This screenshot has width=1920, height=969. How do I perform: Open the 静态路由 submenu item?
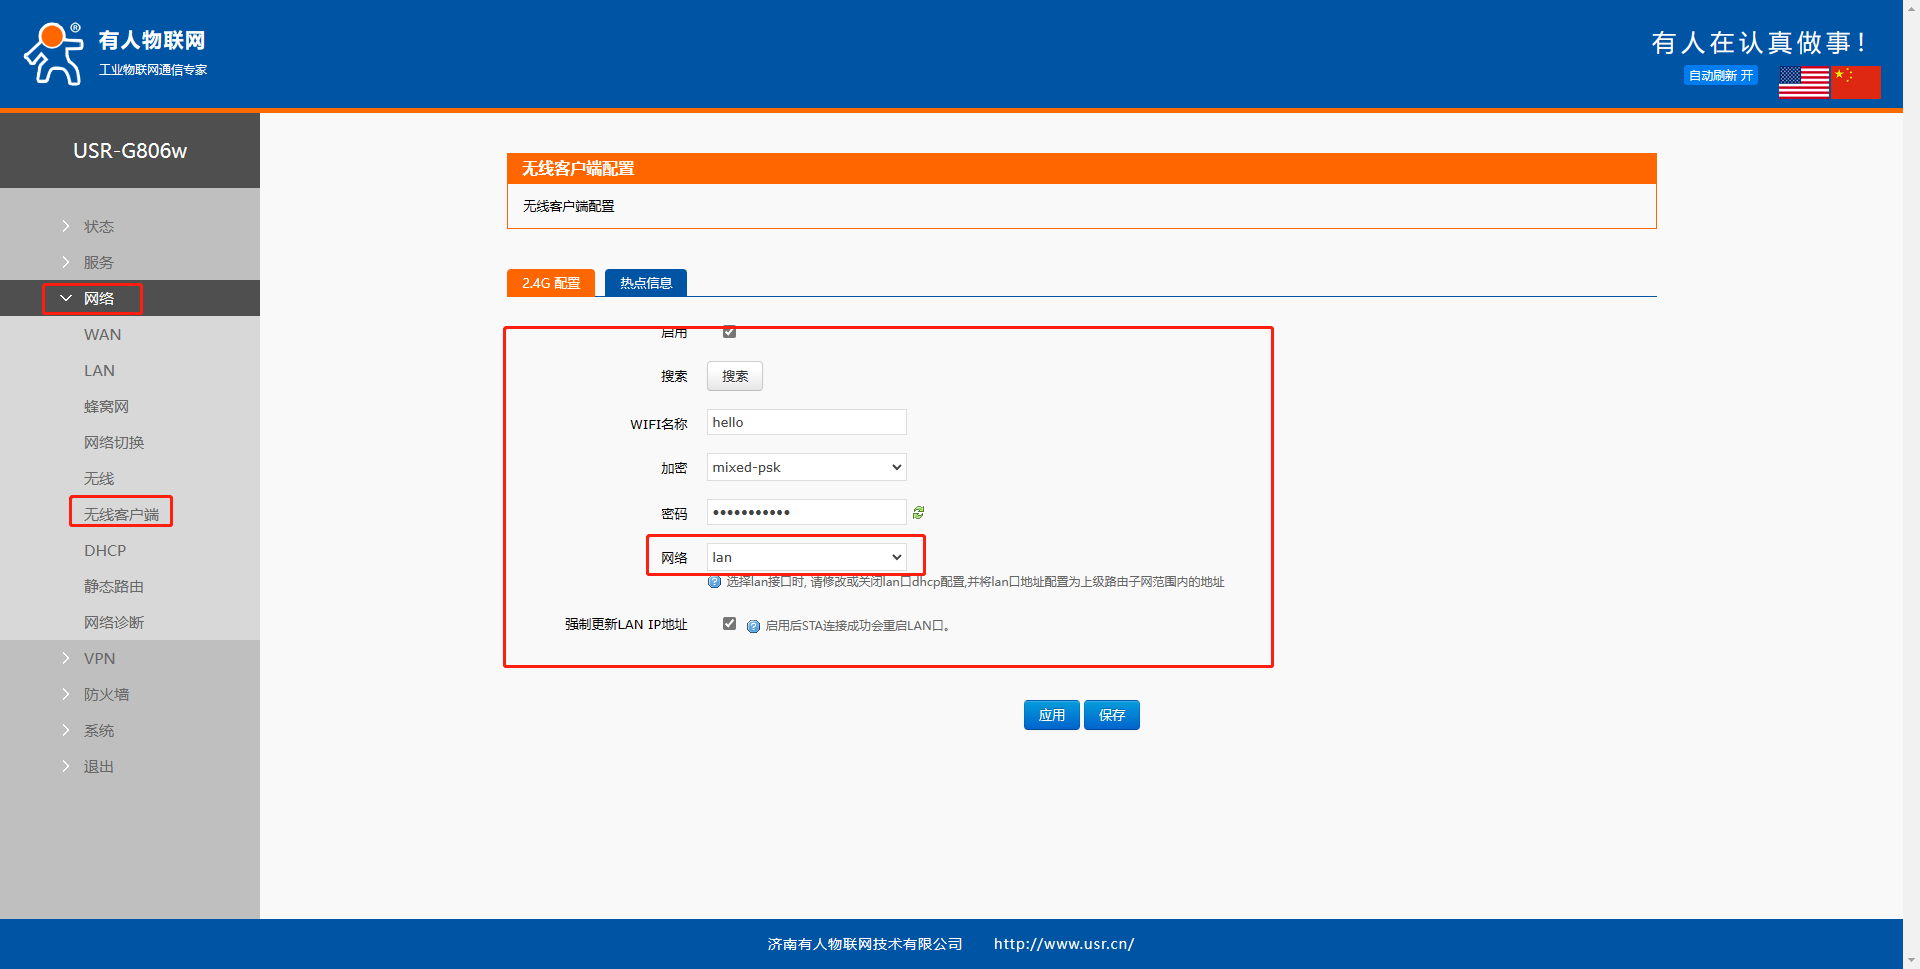pos(114,586)
